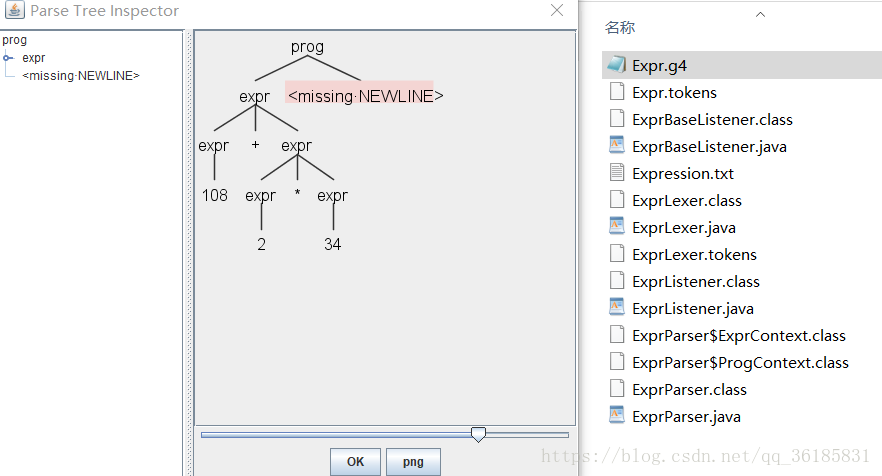Select ExprLexer.tokens file name
This screenshot has height=476, width=882.
[694, 255]
